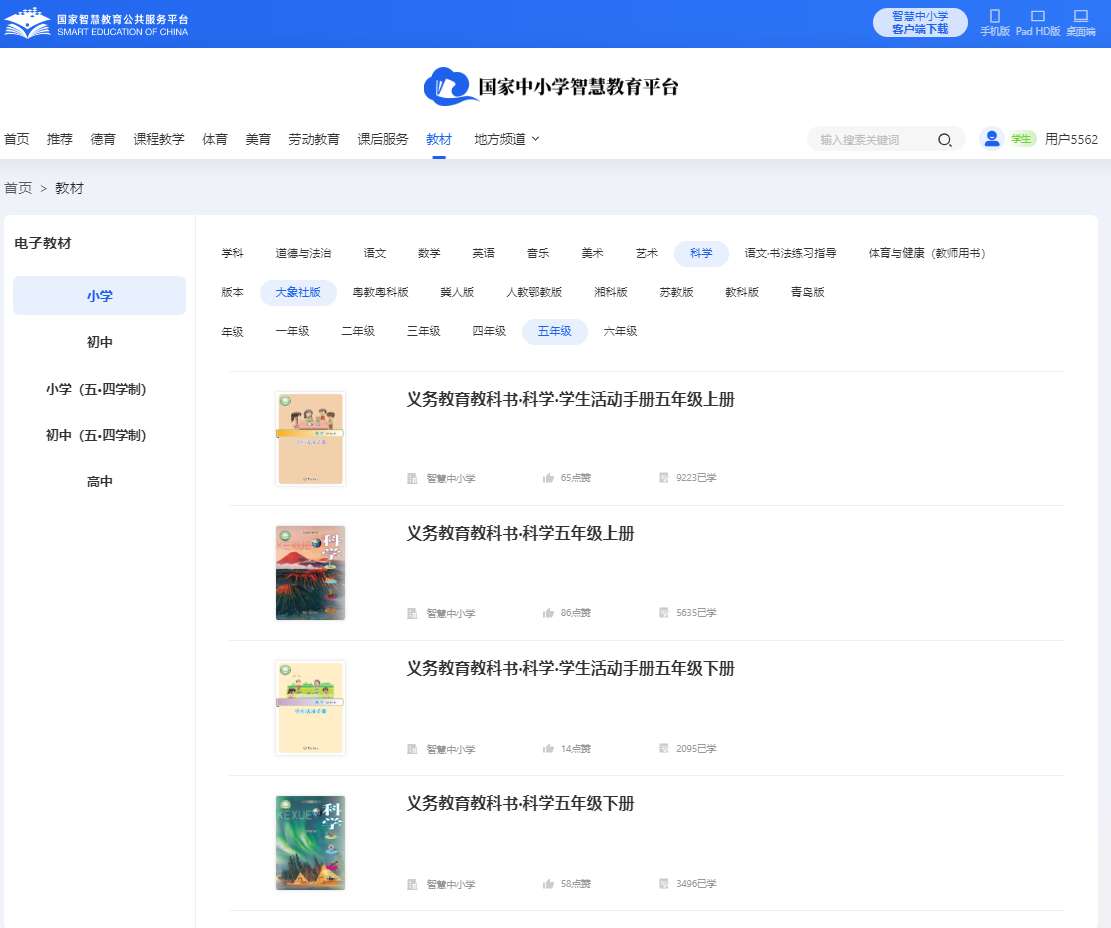Image resolution: width=1111 pixels, height=928 pixels.
Task: Filter subject by 科学
Action: point(701,253)
